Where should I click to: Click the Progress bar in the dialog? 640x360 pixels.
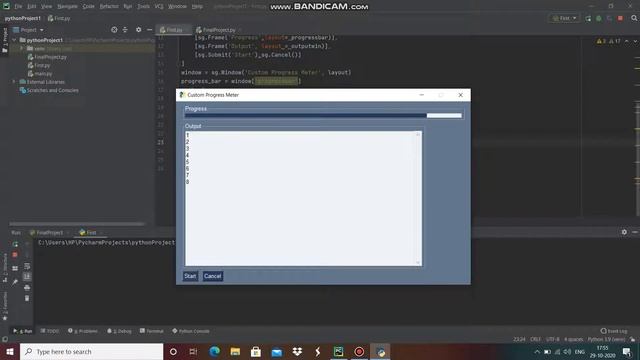point(323,116)
